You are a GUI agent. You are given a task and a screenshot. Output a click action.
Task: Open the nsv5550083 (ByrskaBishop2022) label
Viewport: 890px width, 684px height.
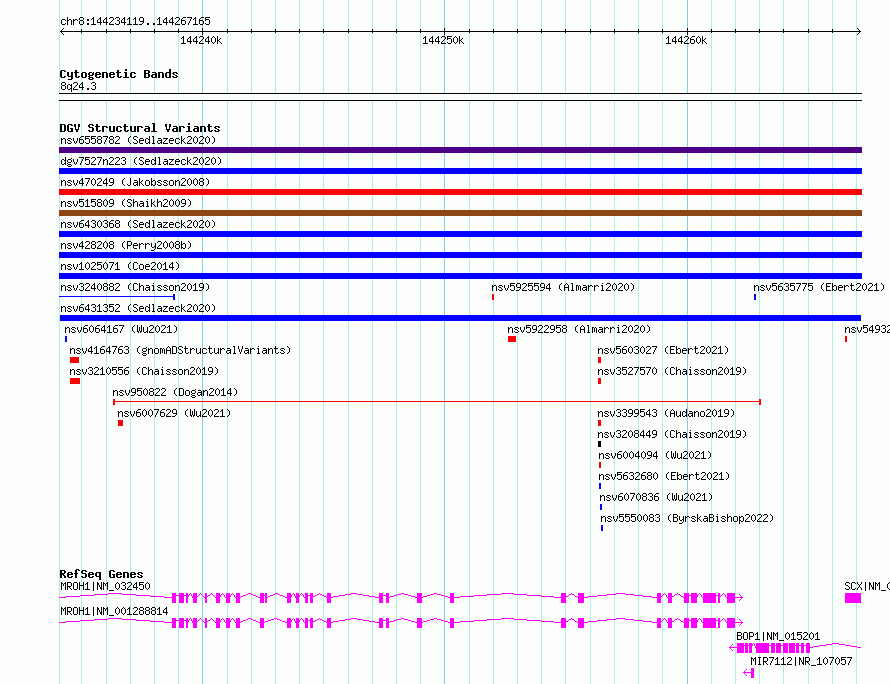coord(687,518)
